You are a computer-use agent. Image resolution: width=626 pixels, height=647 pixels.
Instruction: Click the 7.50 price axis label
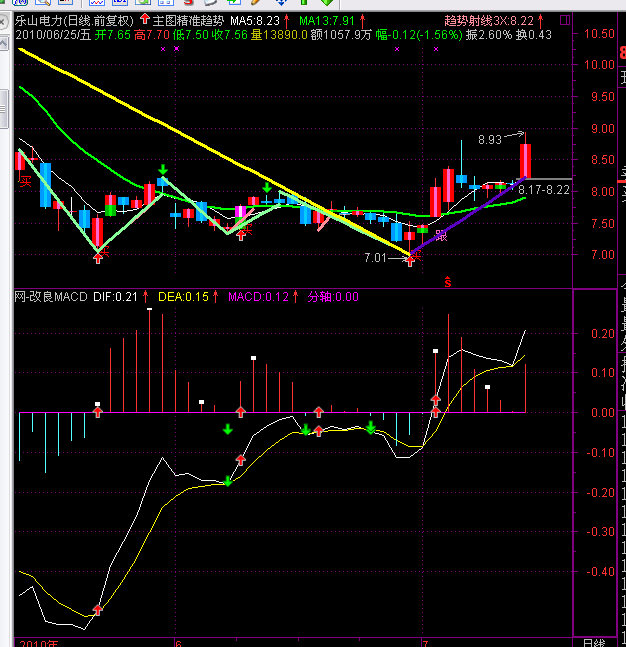(x=602, y=224)
